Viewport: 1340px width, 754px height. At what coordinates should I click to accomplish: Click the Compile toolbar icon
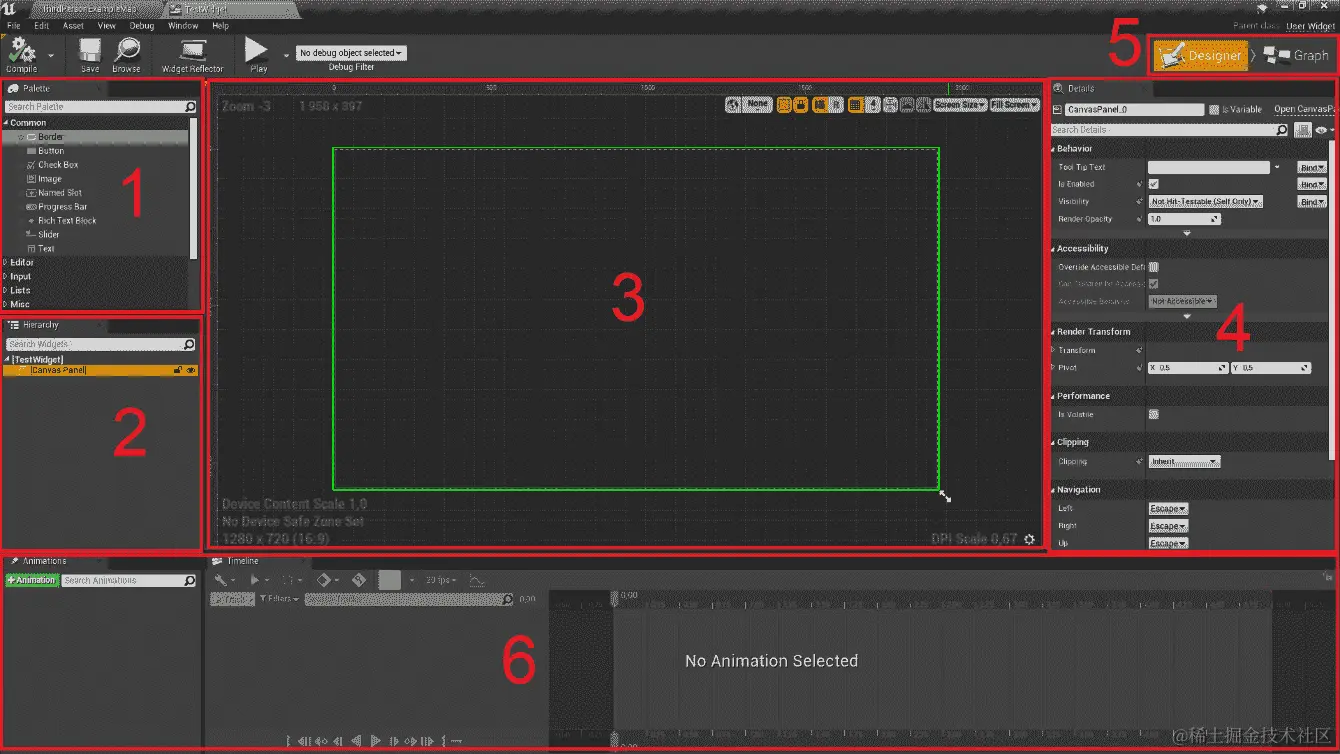tap(22, 50)
